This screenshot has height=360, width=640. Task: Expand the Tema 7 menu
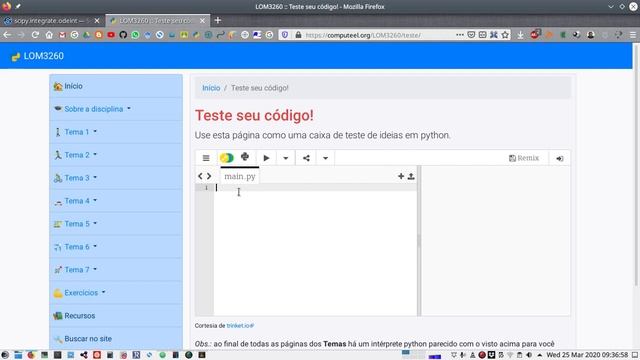click(116, 269)
